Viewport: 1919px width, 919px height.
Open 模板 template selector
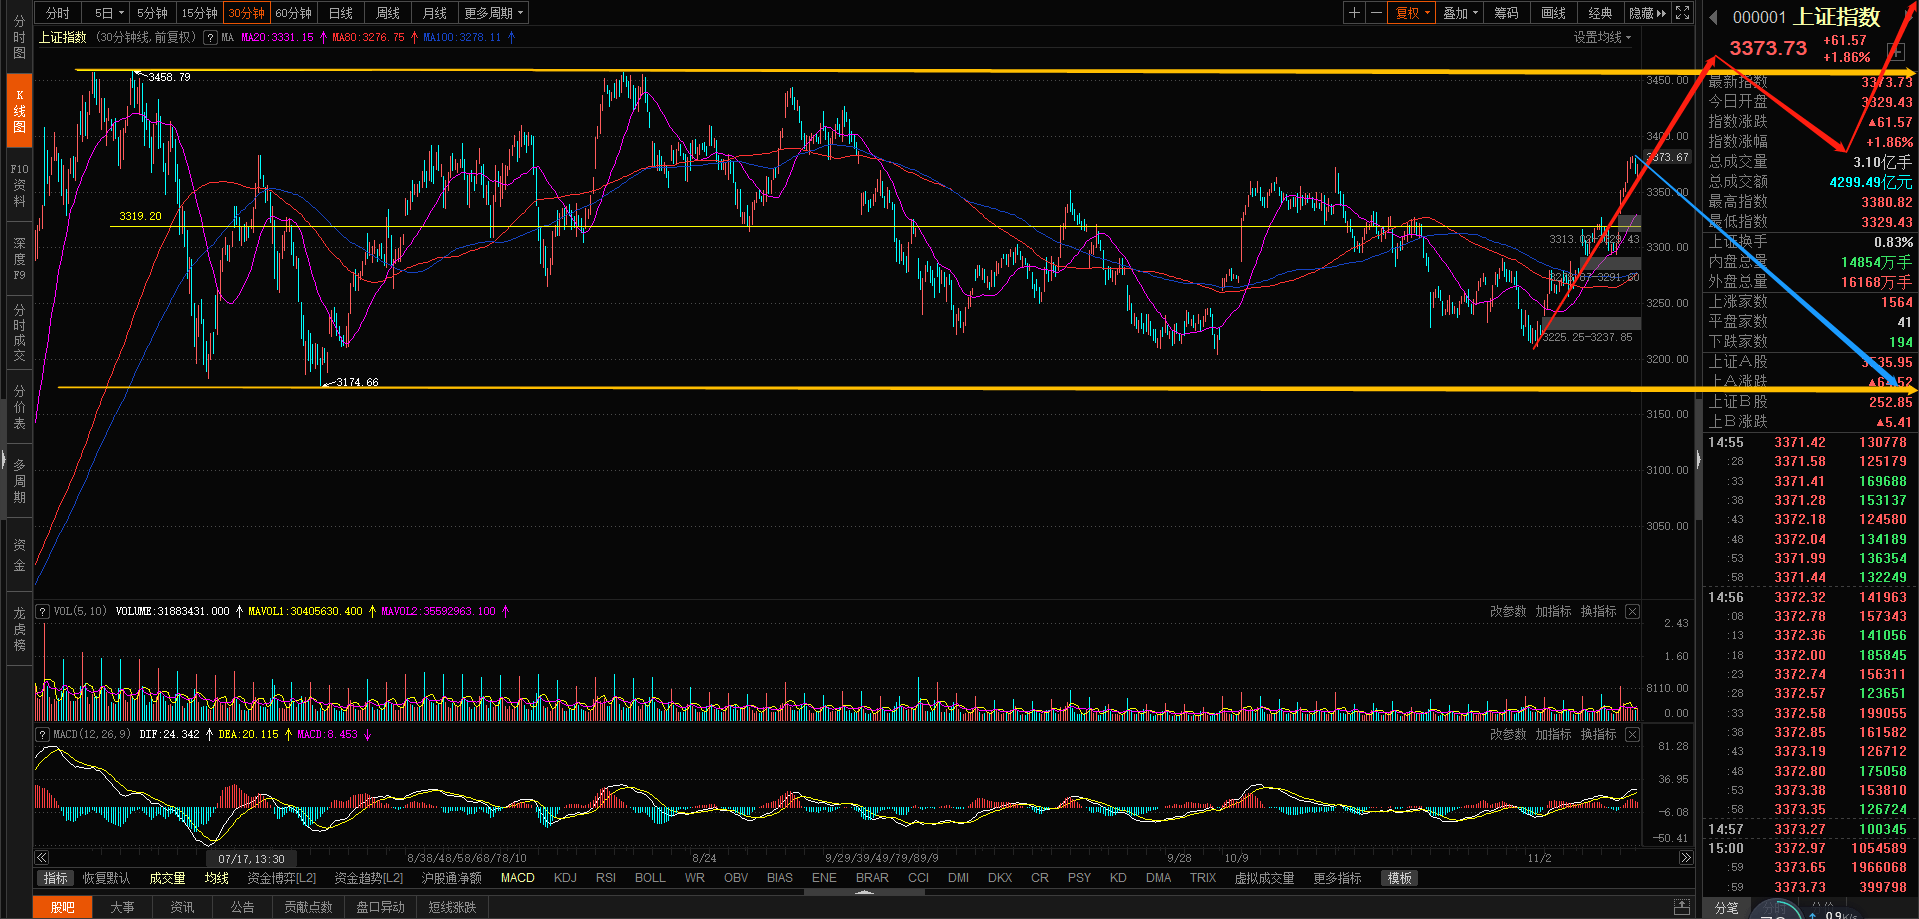tap(1400, 878)
